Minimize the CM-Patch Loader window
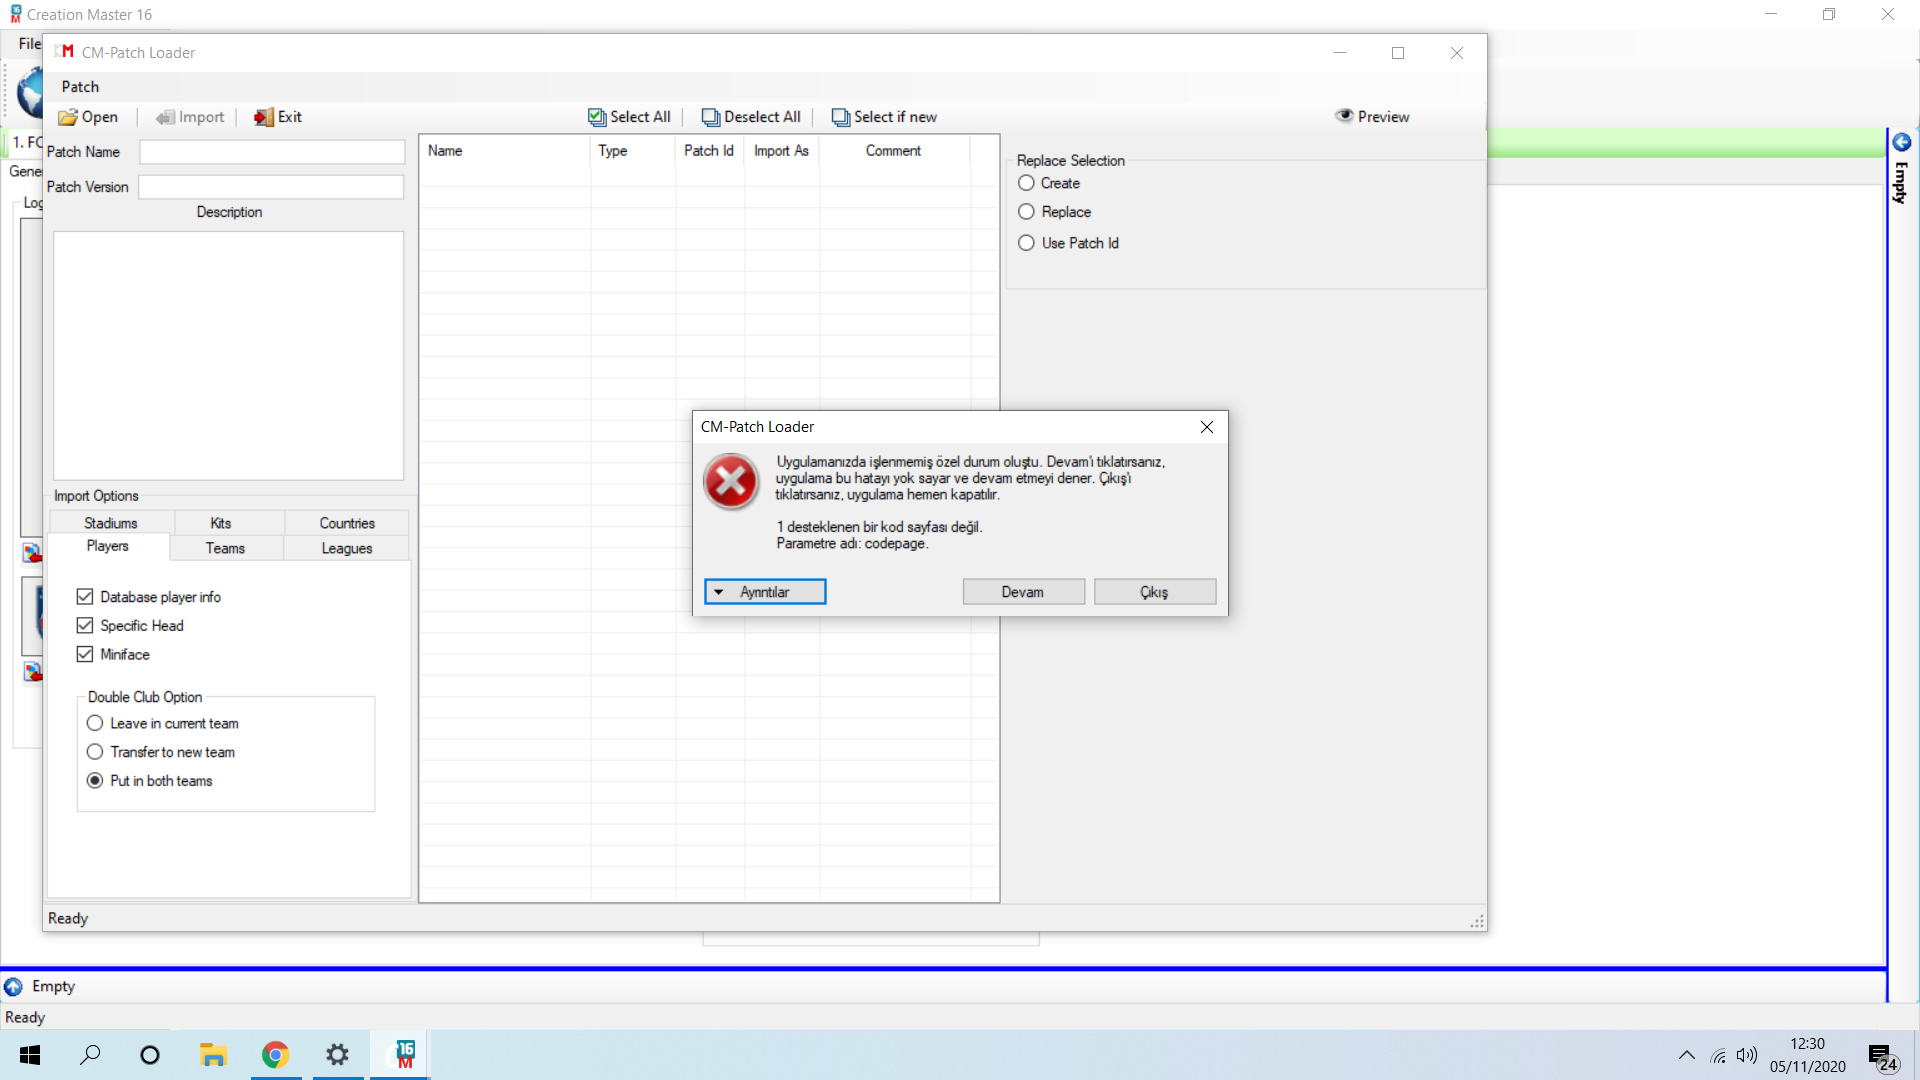The width and height of the screenshot is (1920, 1080). 1340,53
